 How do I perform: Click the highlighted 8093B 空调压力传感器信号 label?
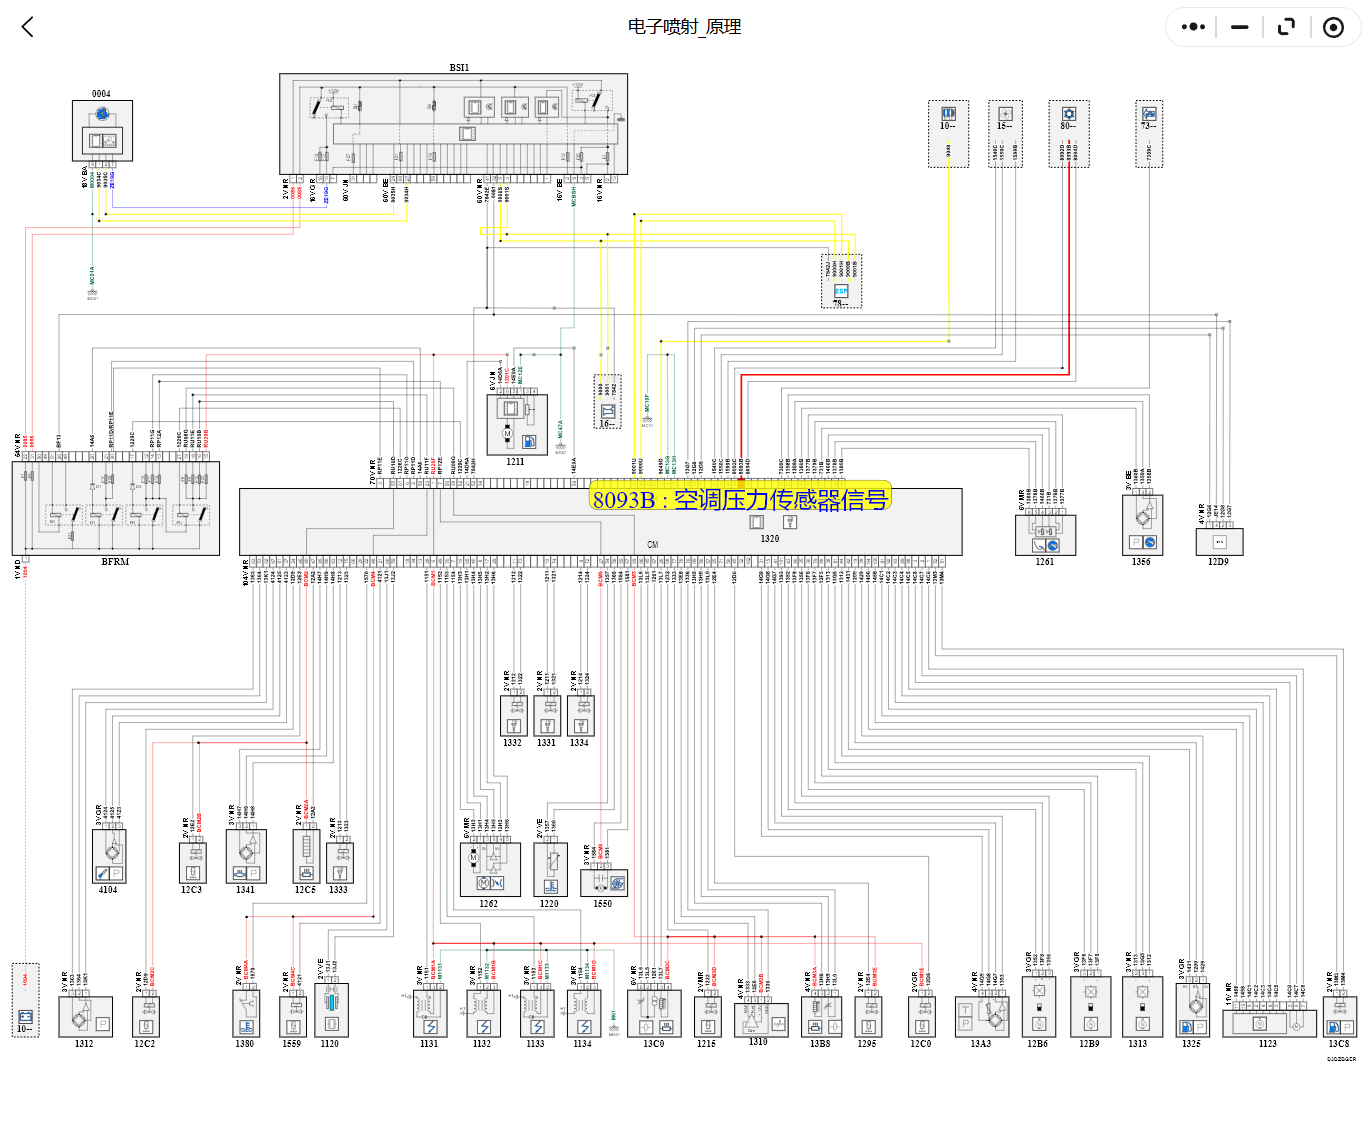tap(742, 497)
